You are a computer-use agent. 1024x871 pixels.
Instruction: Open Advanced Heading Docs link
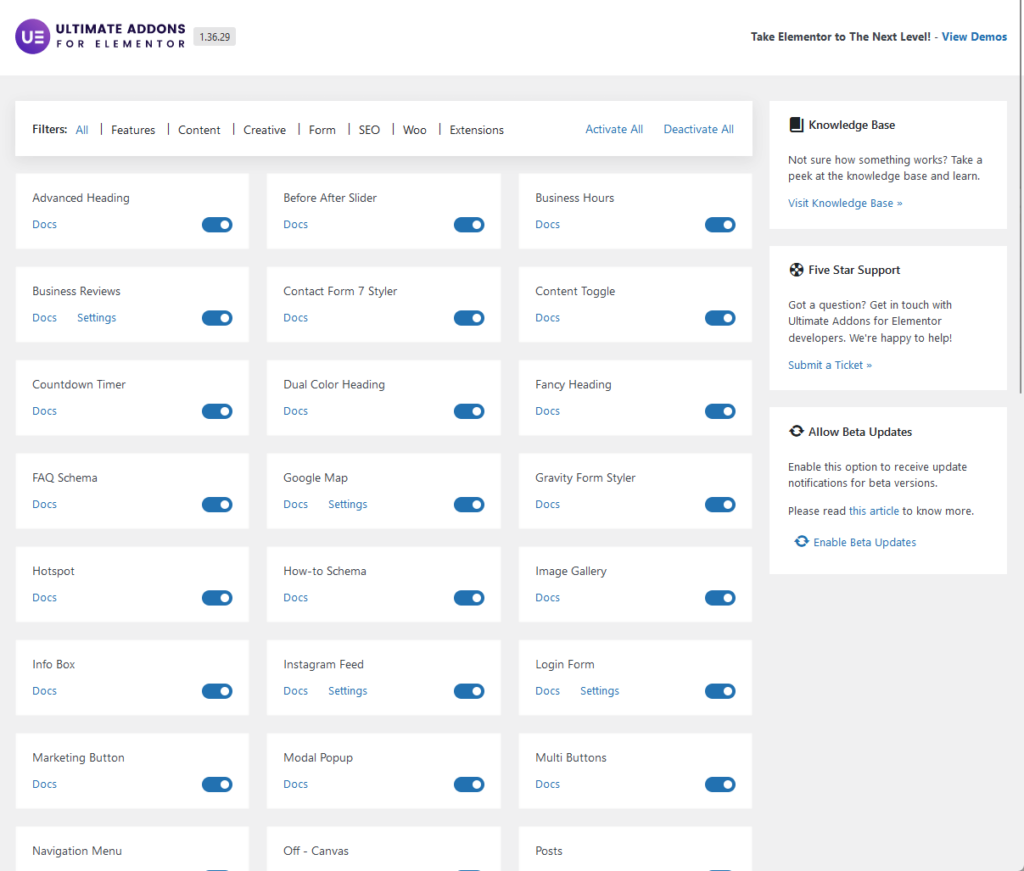[x=44, y=224]
